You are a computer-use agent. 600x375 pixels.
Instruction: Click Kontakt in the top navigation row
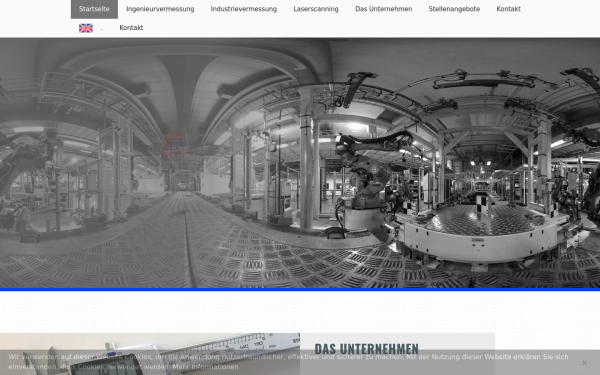(x=508, y=9)
